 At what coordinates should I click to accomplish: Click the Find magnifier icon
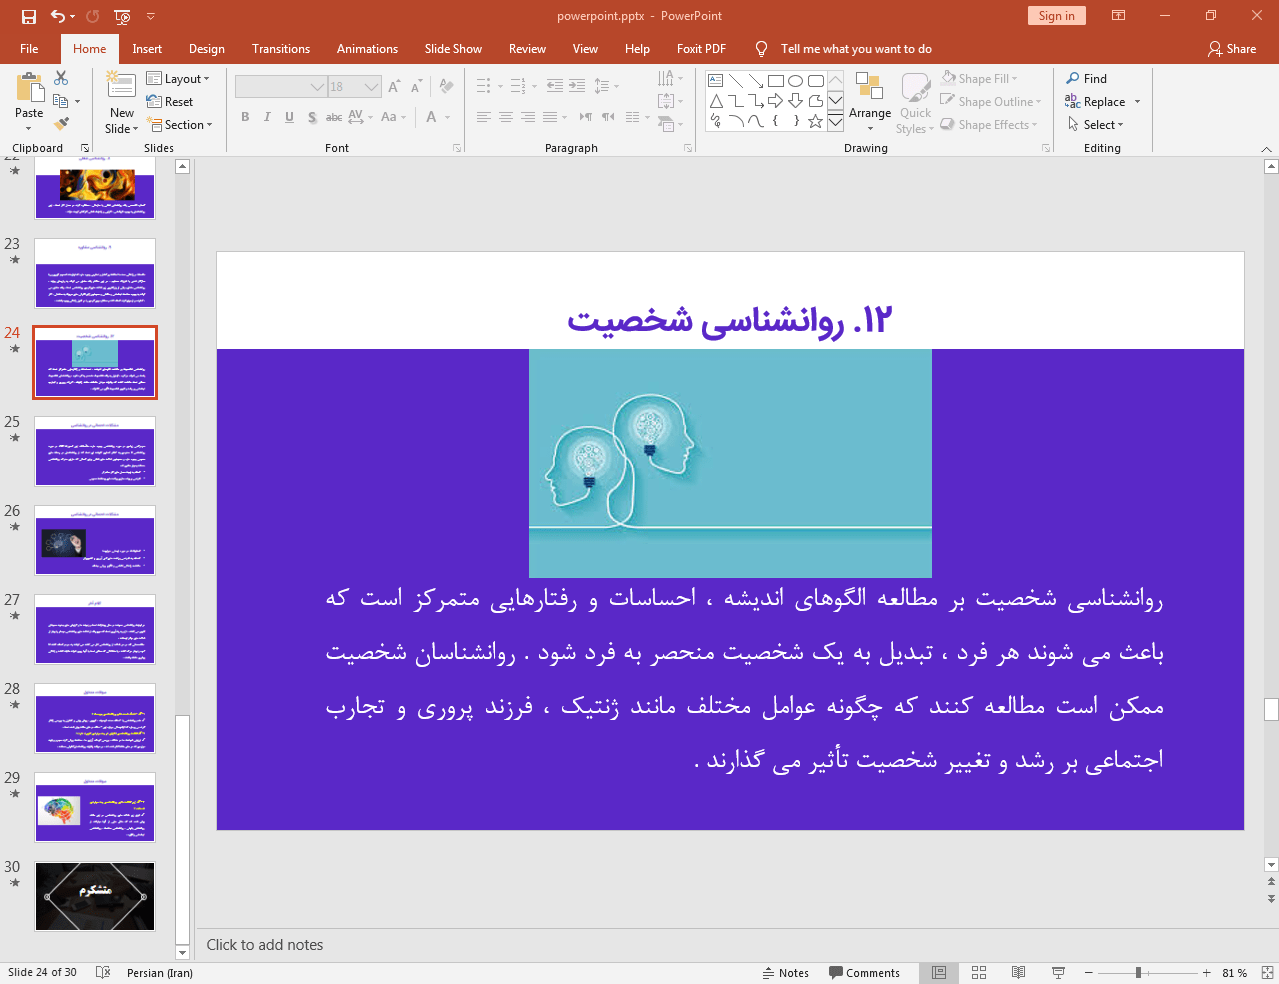click(x=1073, y=78)
